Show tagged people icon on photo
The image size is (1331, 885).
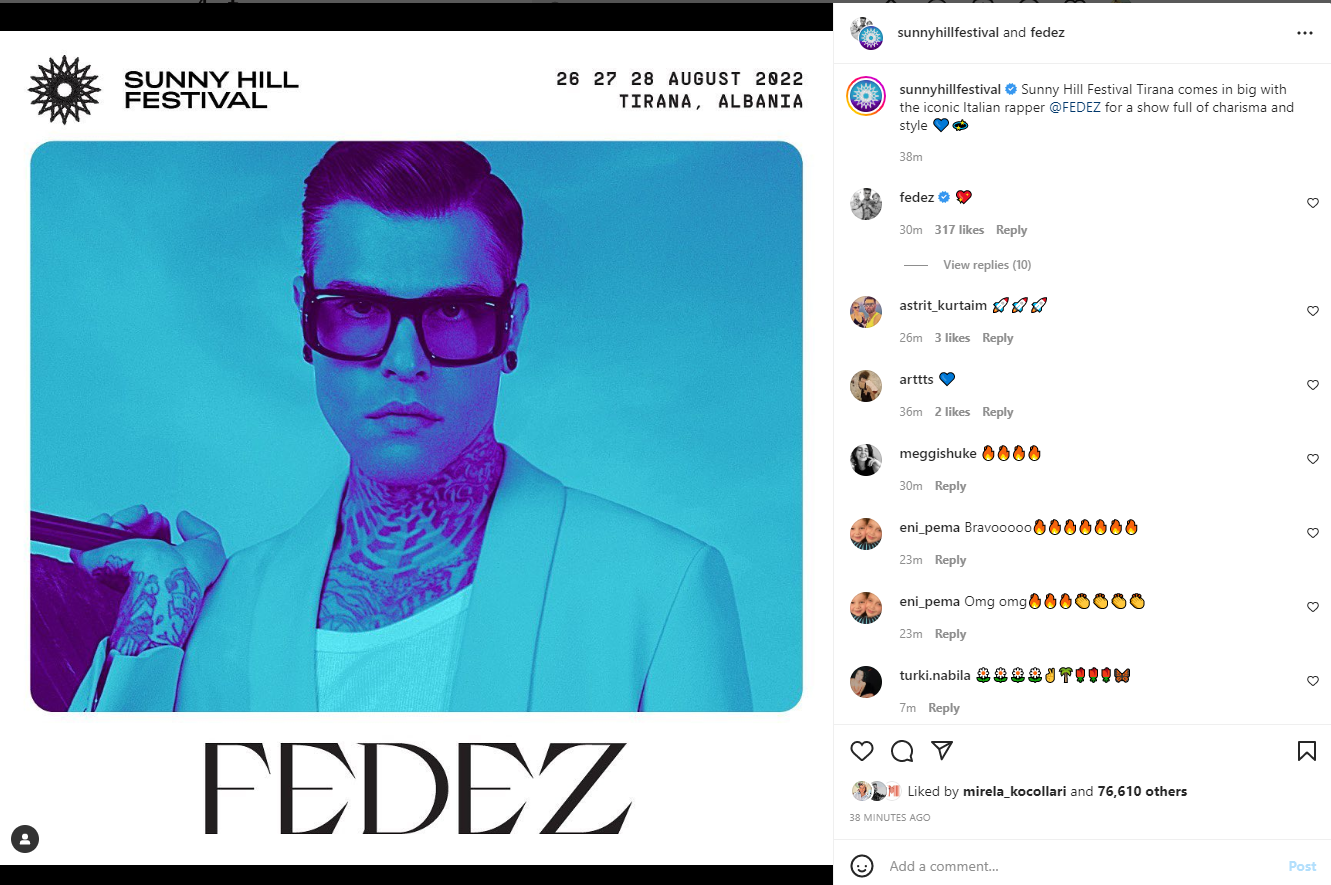(x=25, y=839)
